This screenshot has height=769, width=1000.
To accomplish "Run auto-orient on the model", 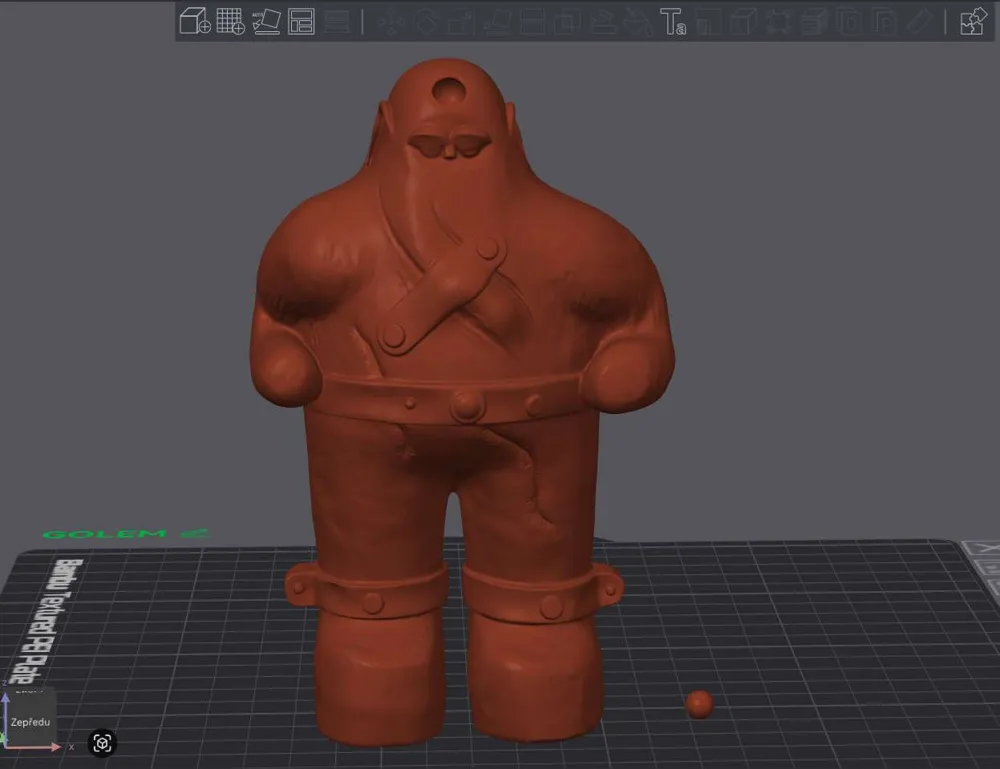I will coord(268,20).
